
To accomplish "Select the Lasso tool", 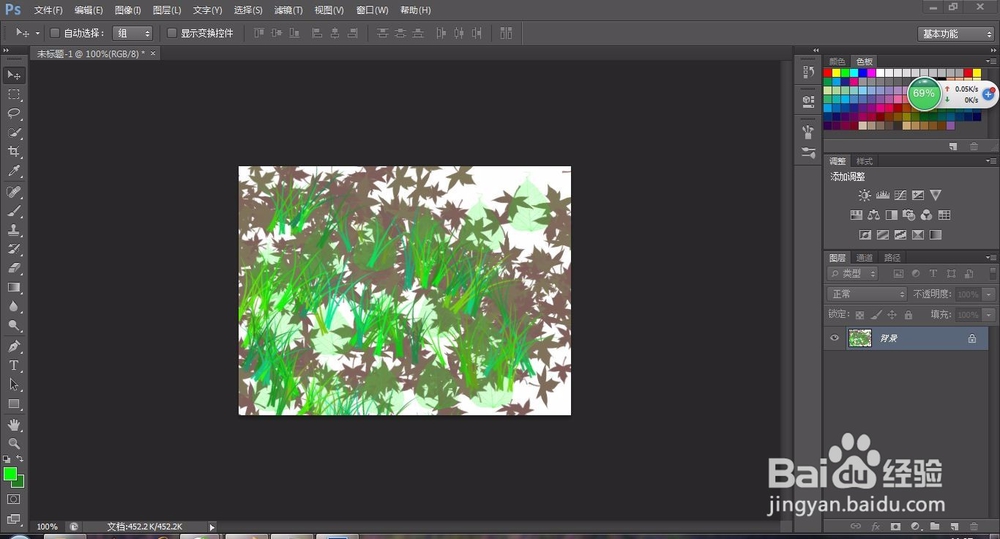I will coord(14,114).
